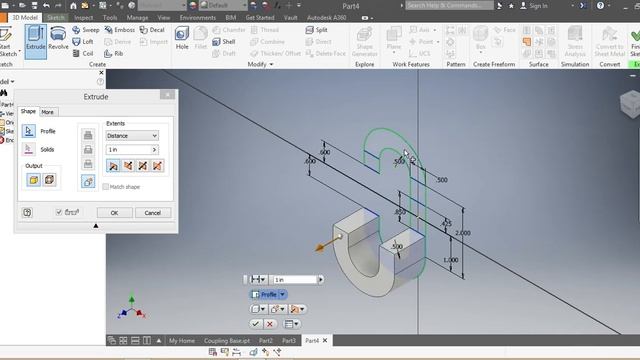Select the Decal tool

click(x=152, y=30)
